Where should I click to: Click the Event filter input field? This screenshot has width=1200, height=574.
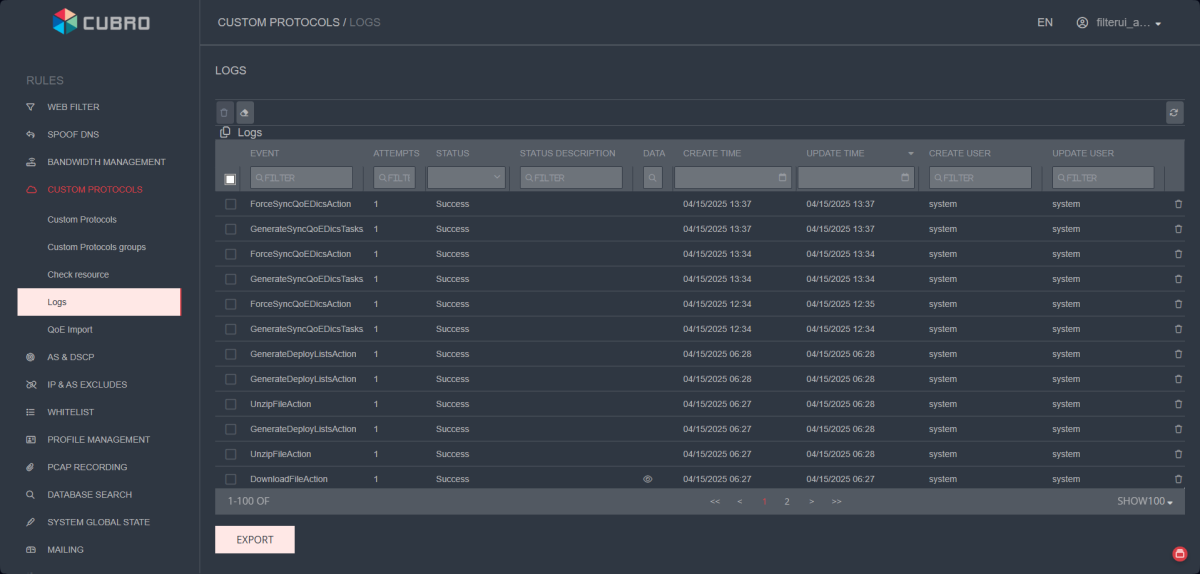pos(301,178)
